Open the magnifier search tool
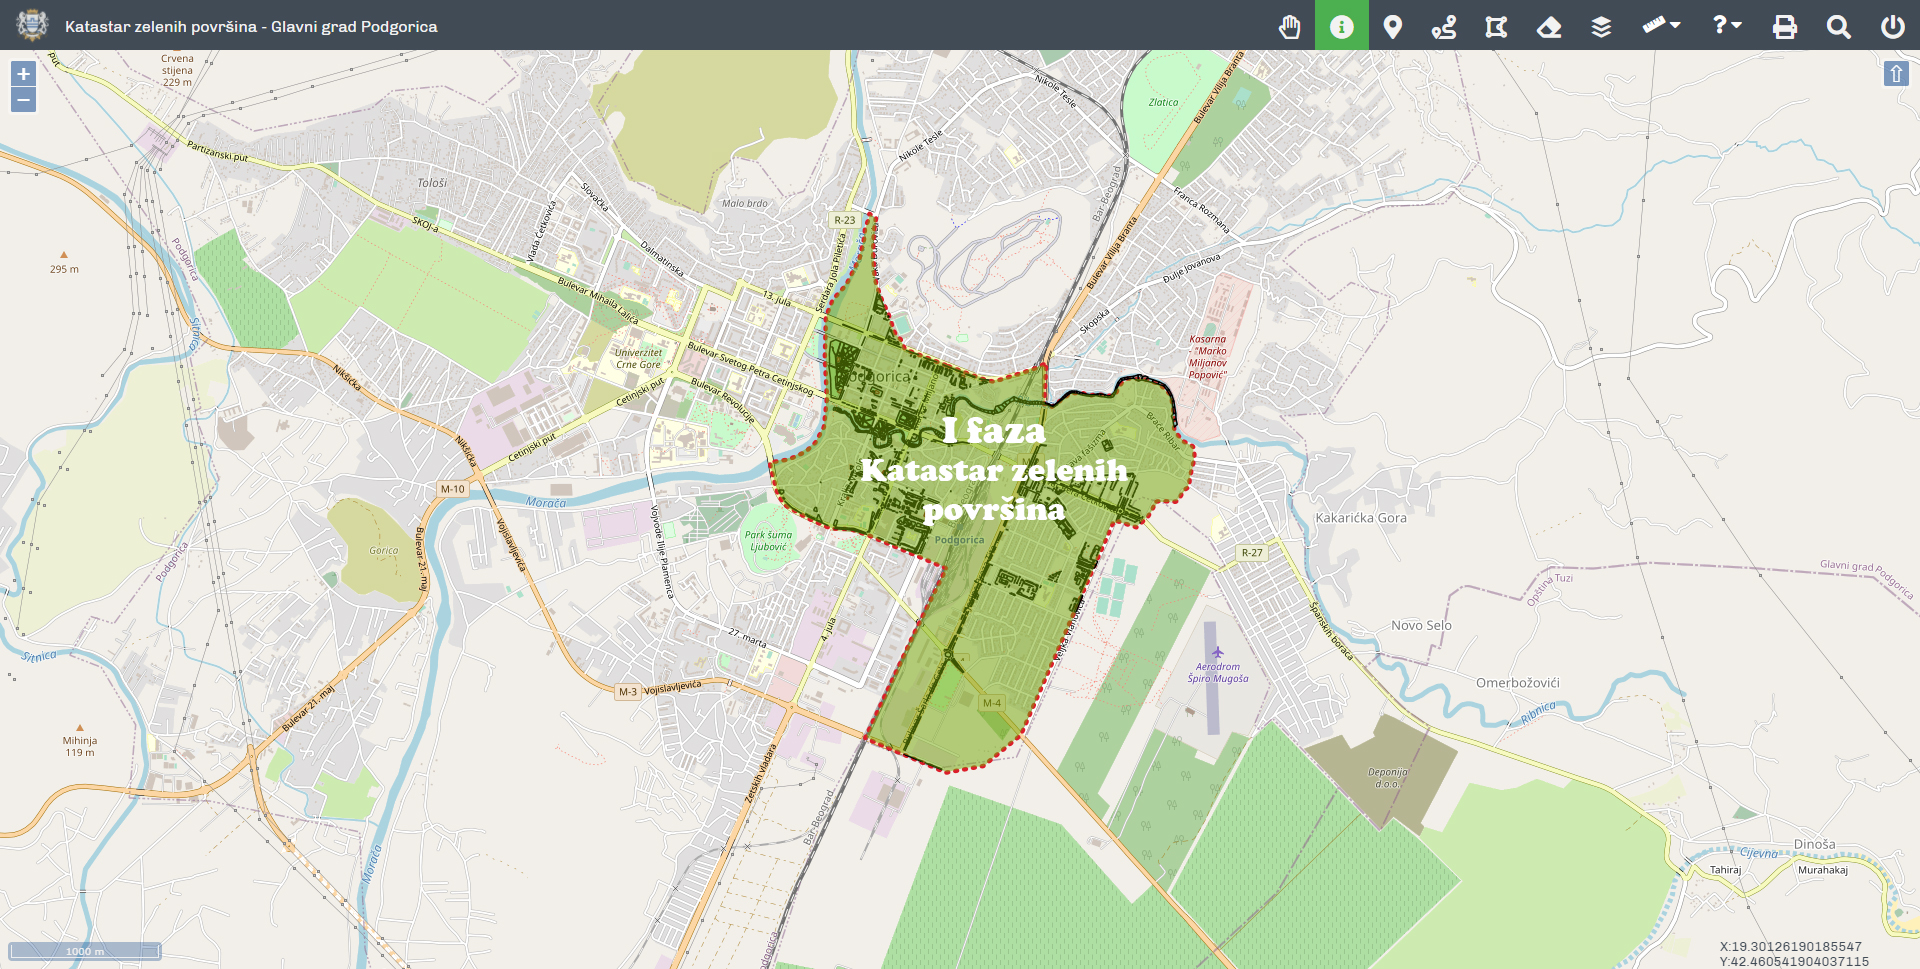Viewport: 1920px width, 969px height. [1838, 26]
